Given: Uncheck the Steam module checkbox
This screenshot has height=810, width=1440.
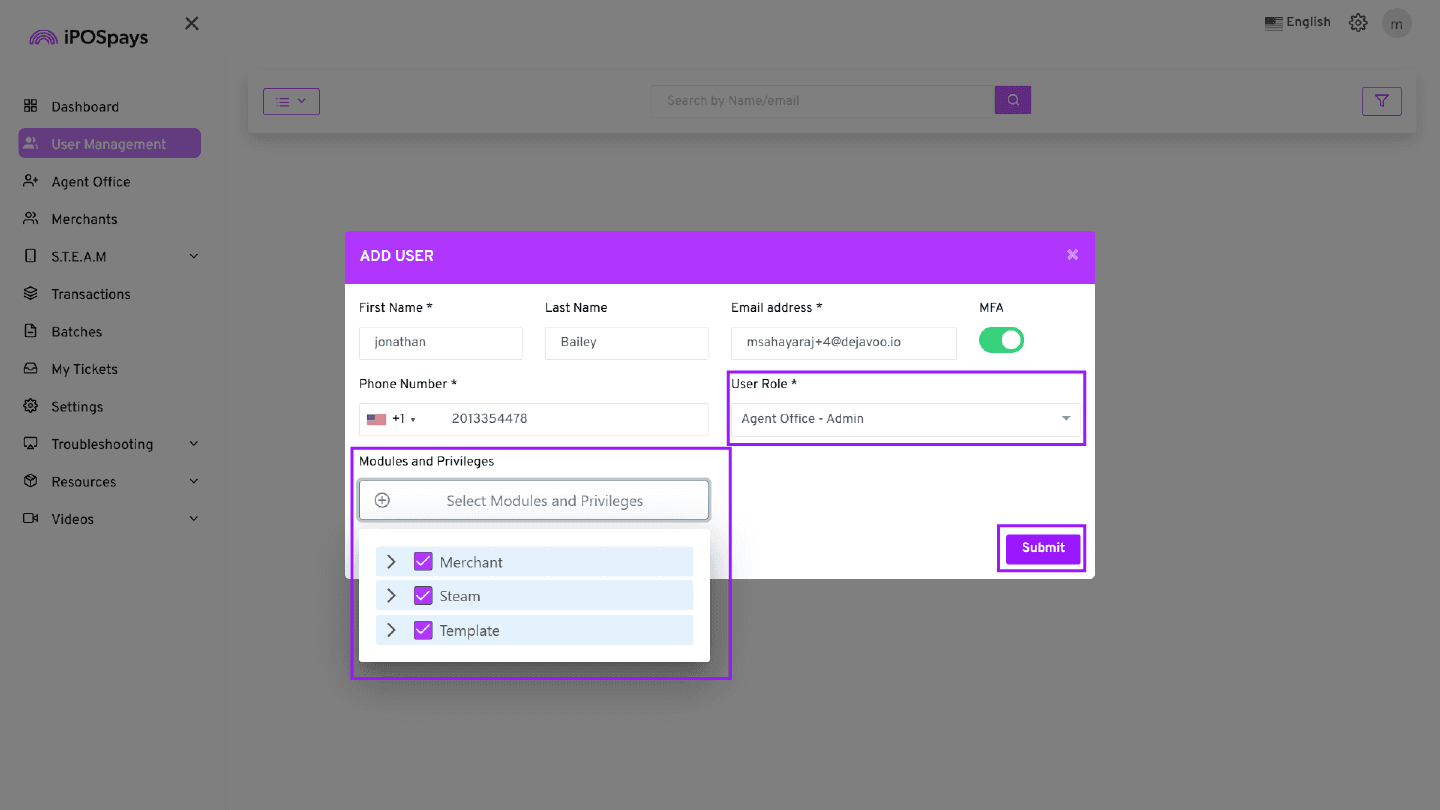Looking at the screenshot, I should click(423, 596).
